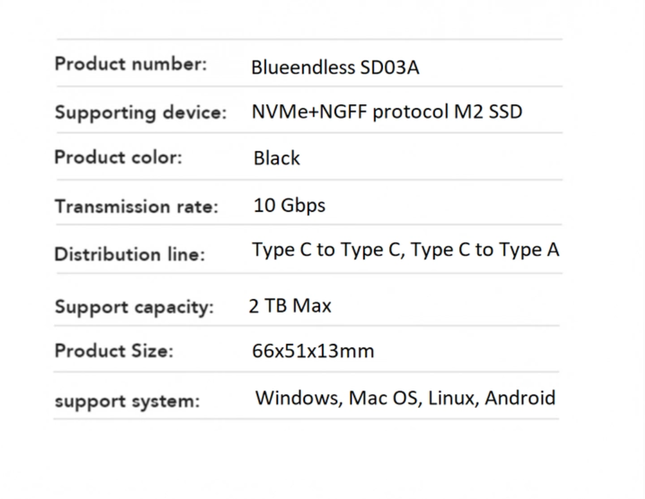
Task: Click the "Product Size:" label
Action: click(114, 351)
